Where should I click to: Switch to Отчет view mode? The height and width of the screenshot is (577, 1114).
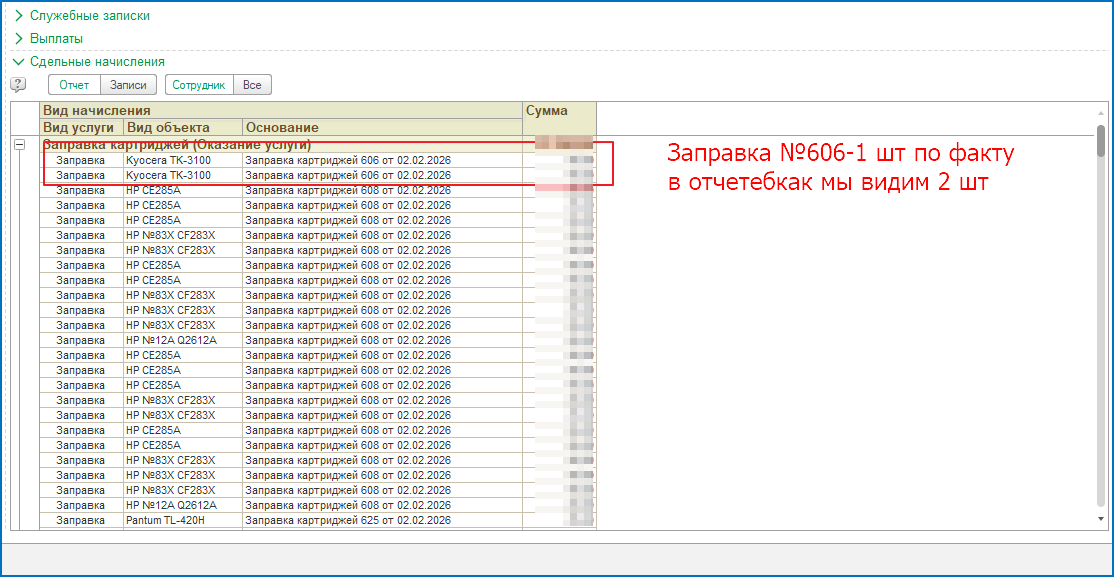pyautogui.click(x=74, y=85)
